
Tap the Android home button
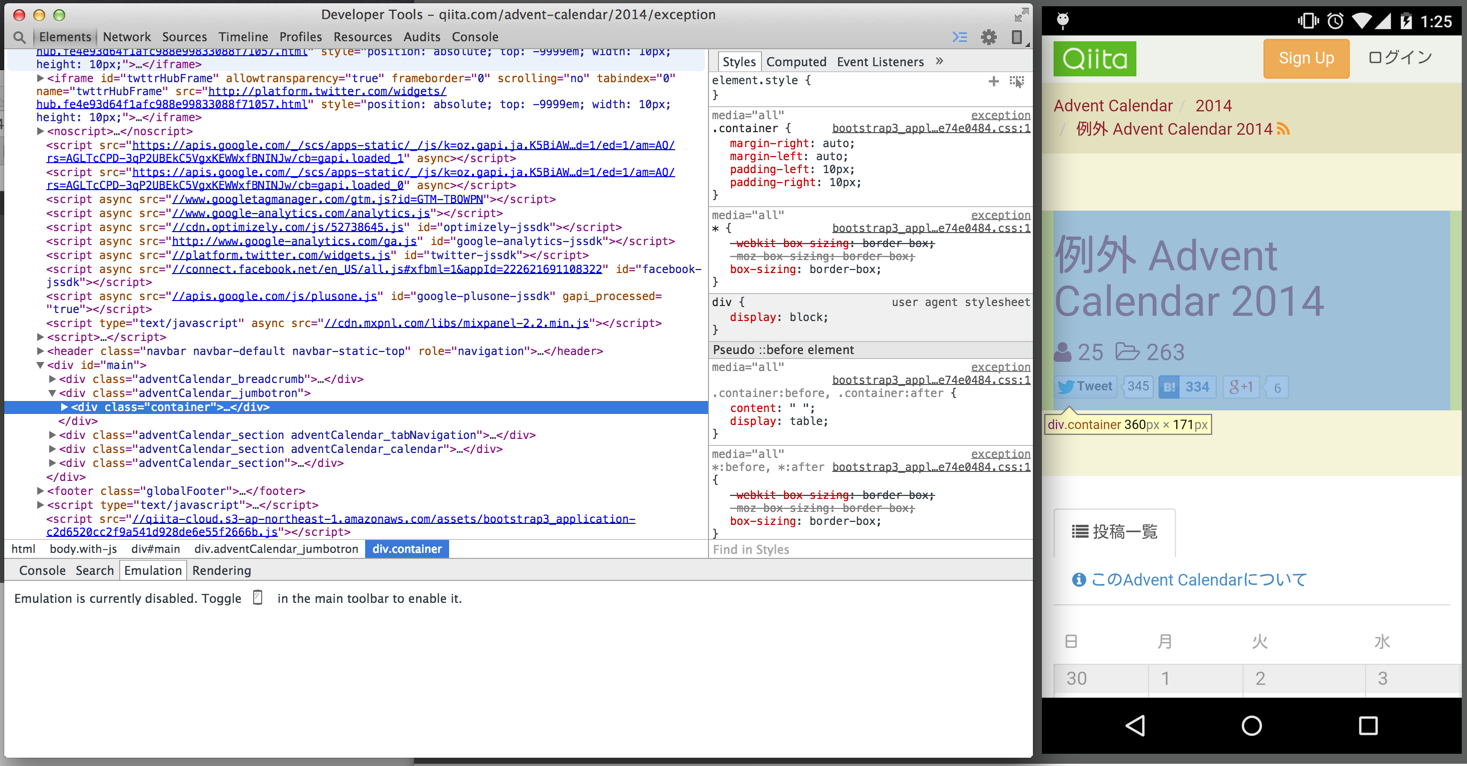point(1252,726)
